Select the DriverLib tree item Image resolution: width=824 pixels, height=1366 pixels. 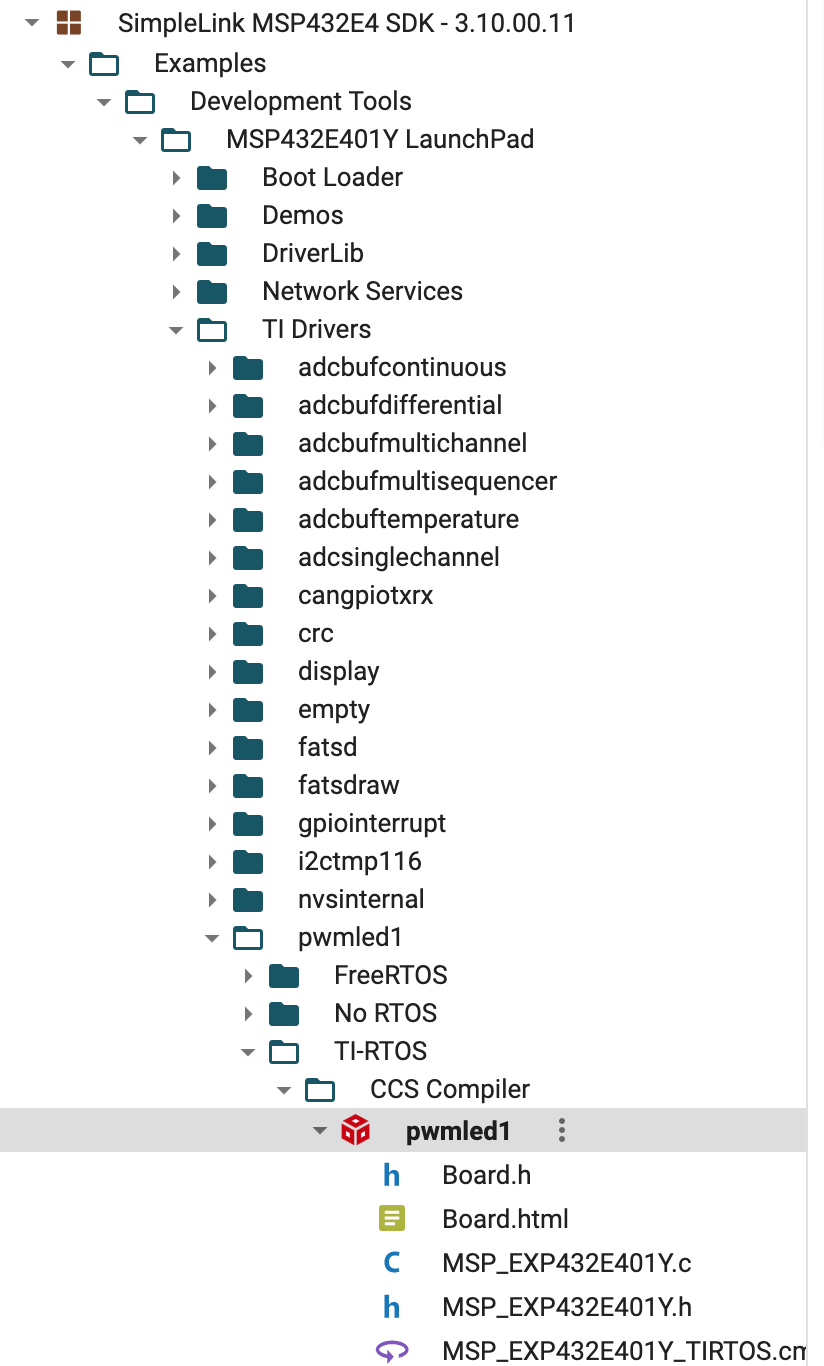pos(313,253)
